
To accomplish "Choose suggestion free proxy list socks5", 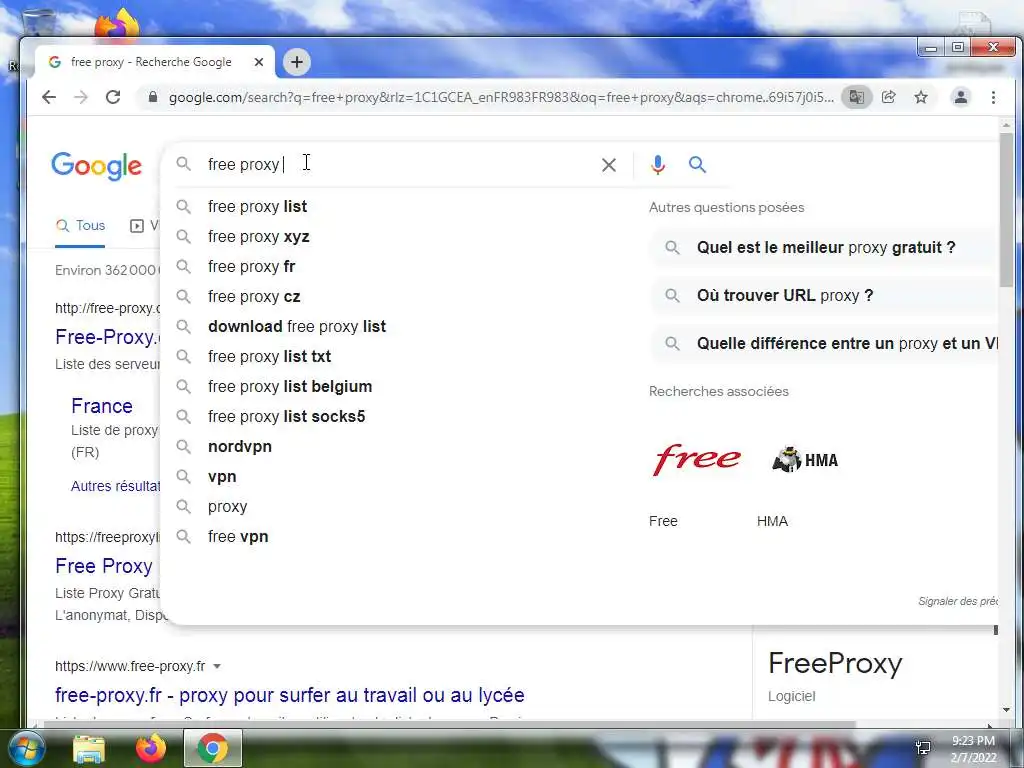I will pyautogui.click(x=286, y=417).
